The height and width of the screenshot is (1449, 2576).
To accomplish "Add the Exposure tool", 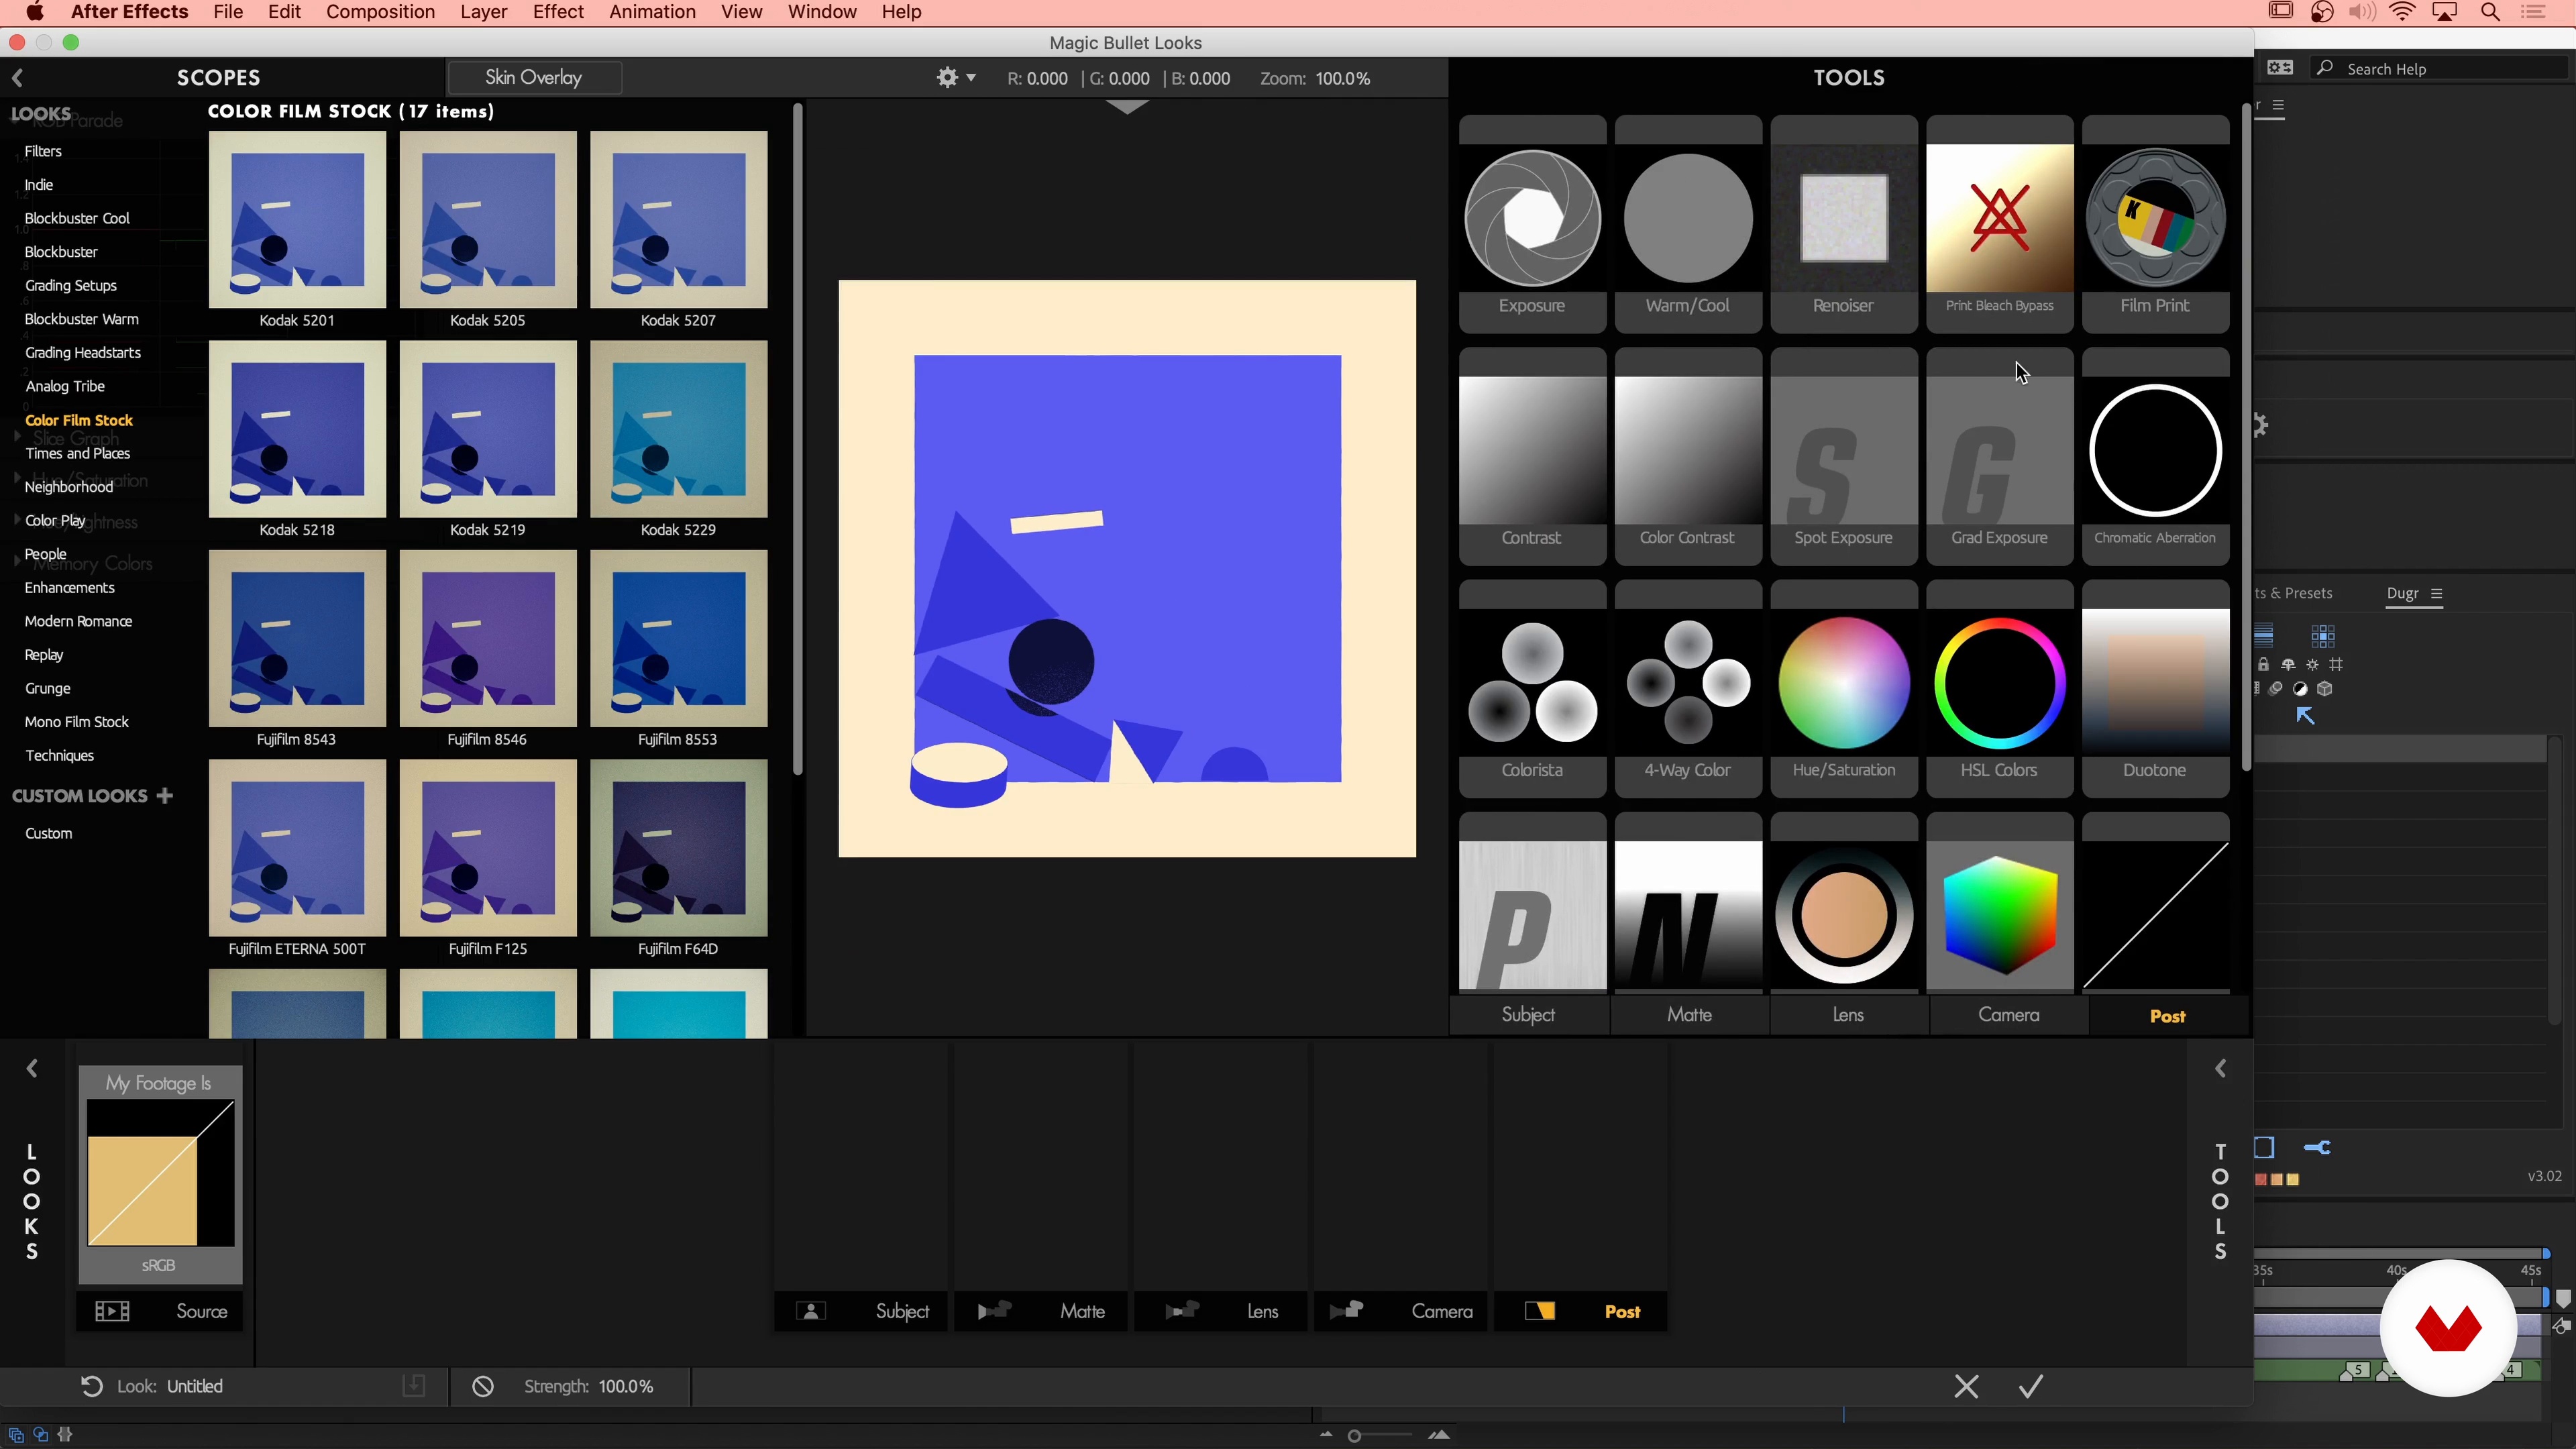I will click(1532, 224).
